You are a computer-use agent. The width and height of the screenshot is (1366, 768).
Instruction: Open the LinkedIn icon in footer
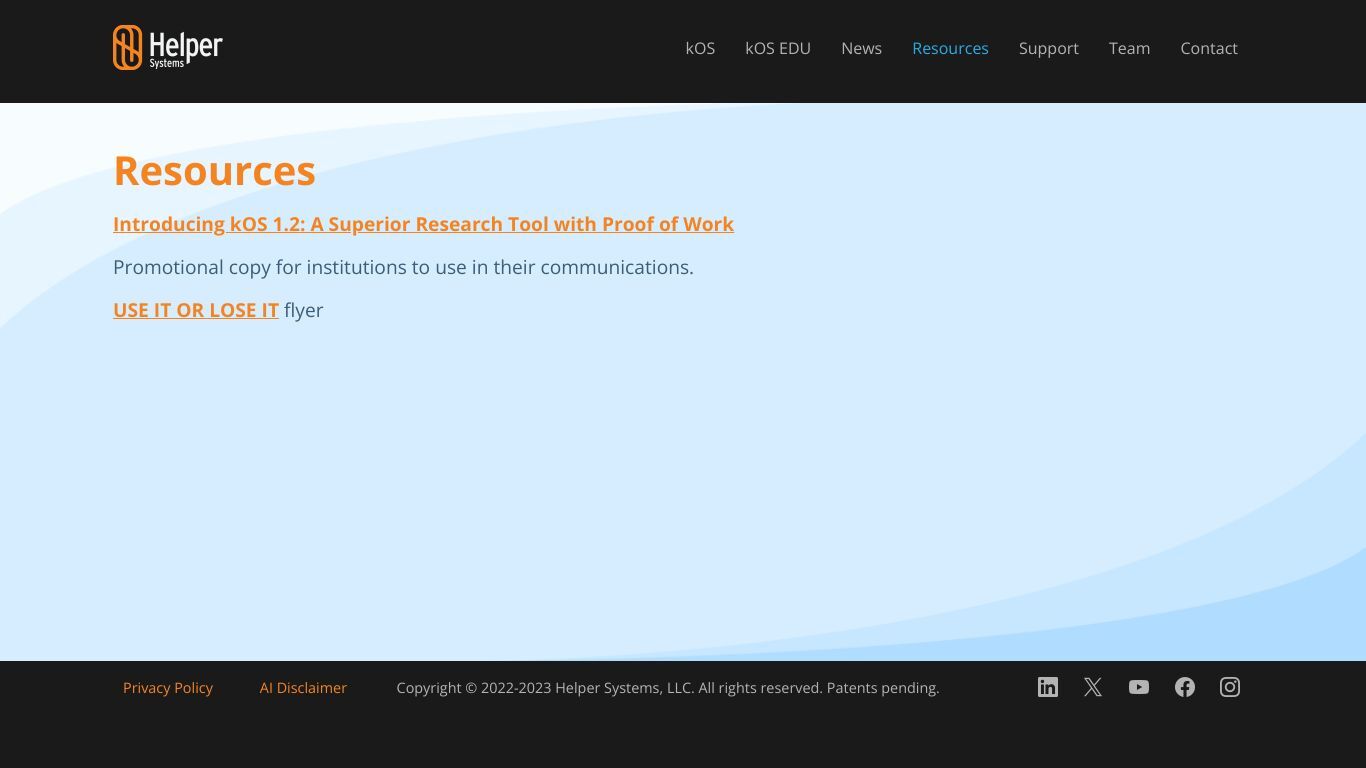click(1048, 687)
